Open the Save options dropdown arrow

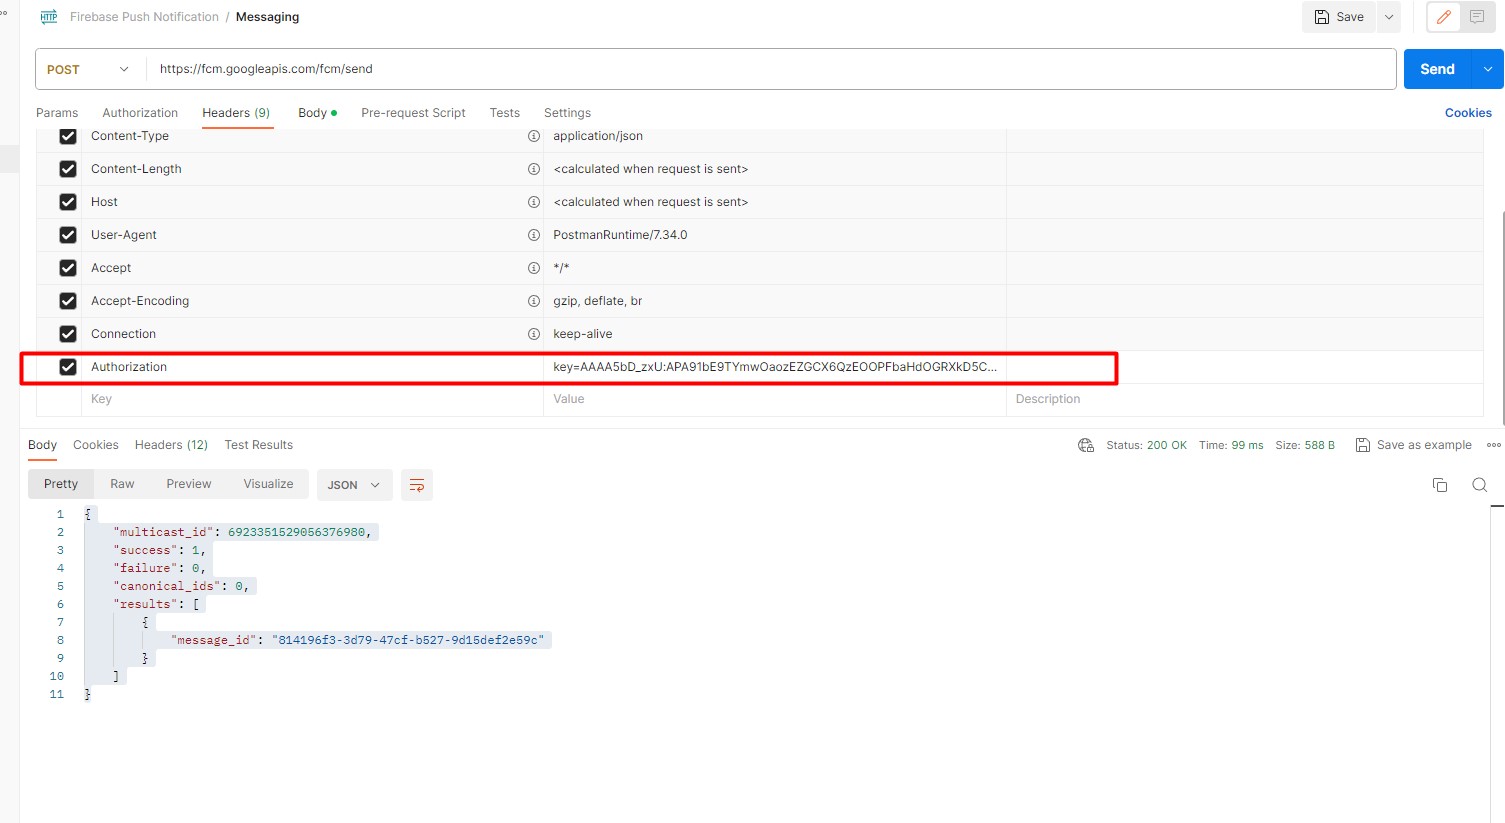point(1389,17)
